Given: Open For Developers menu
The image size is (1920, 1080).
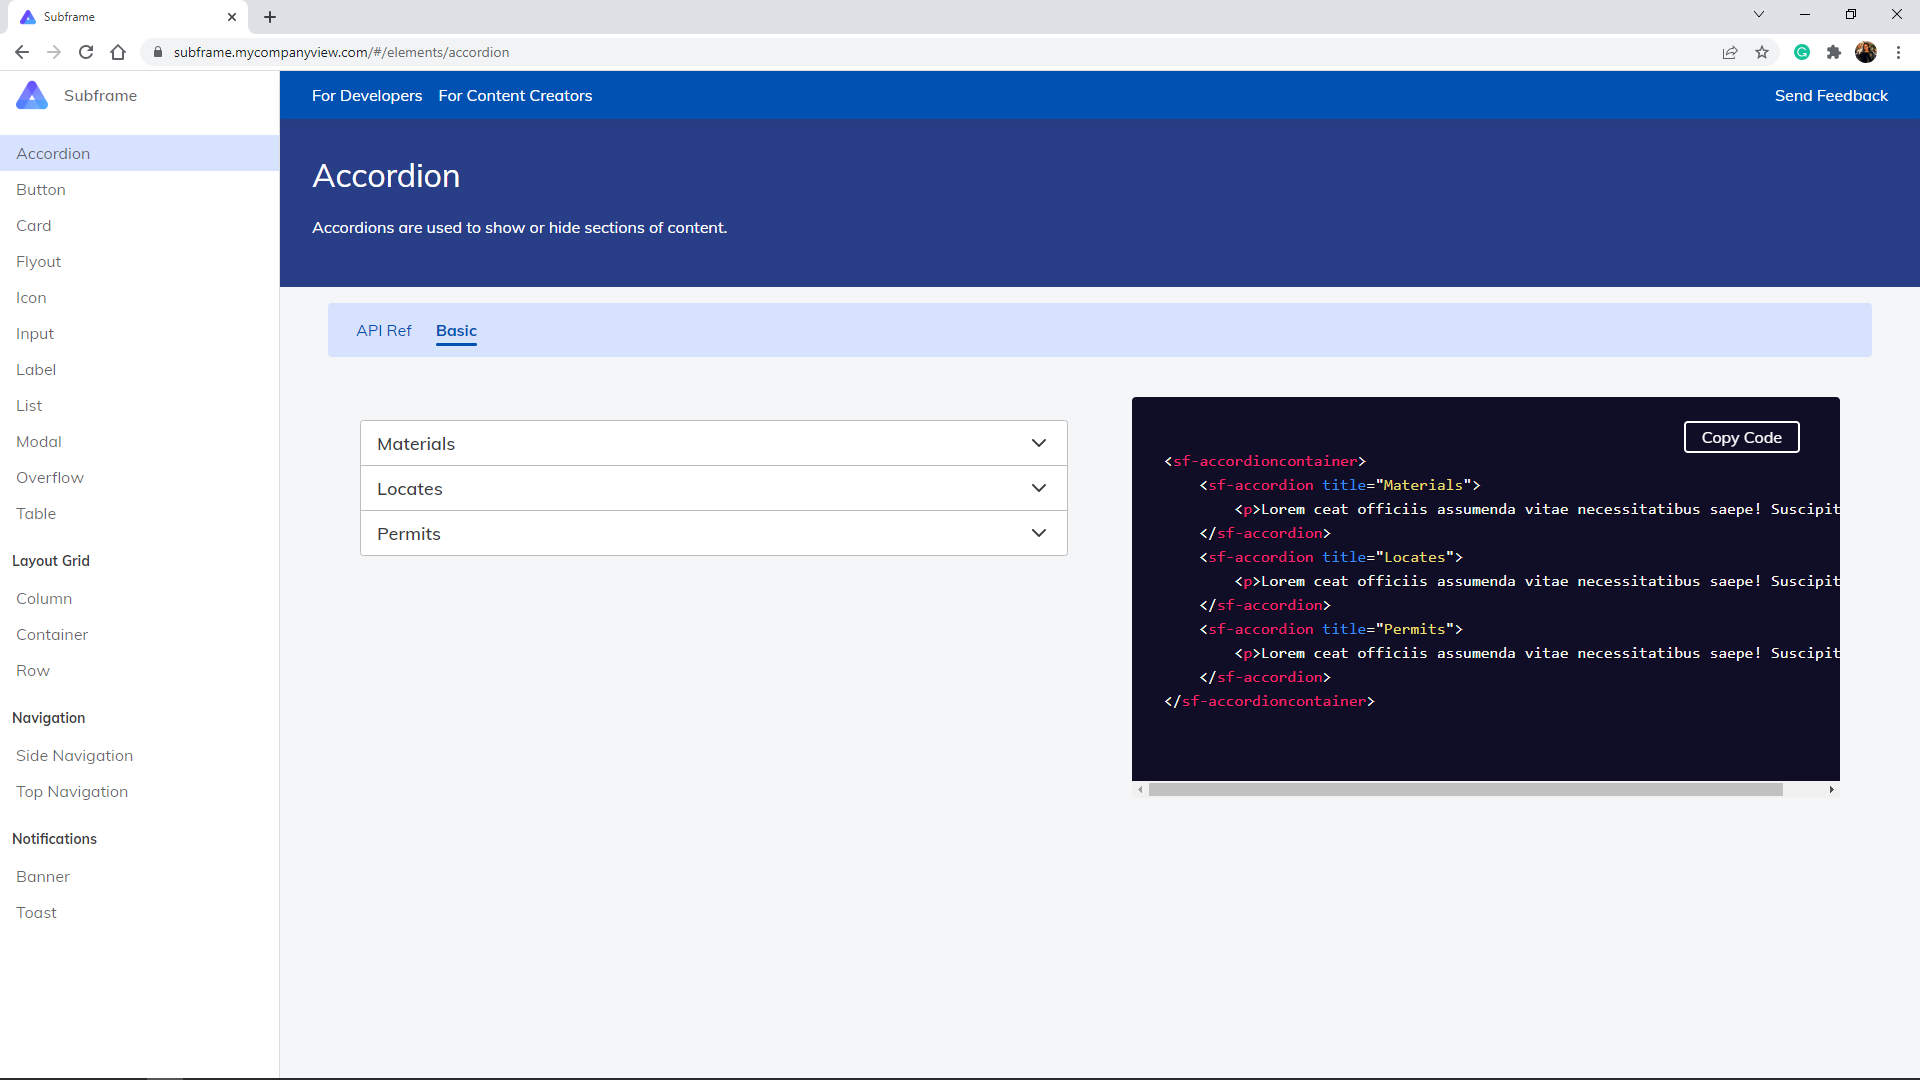Looking at the screenshot, I should click(367, 96).
